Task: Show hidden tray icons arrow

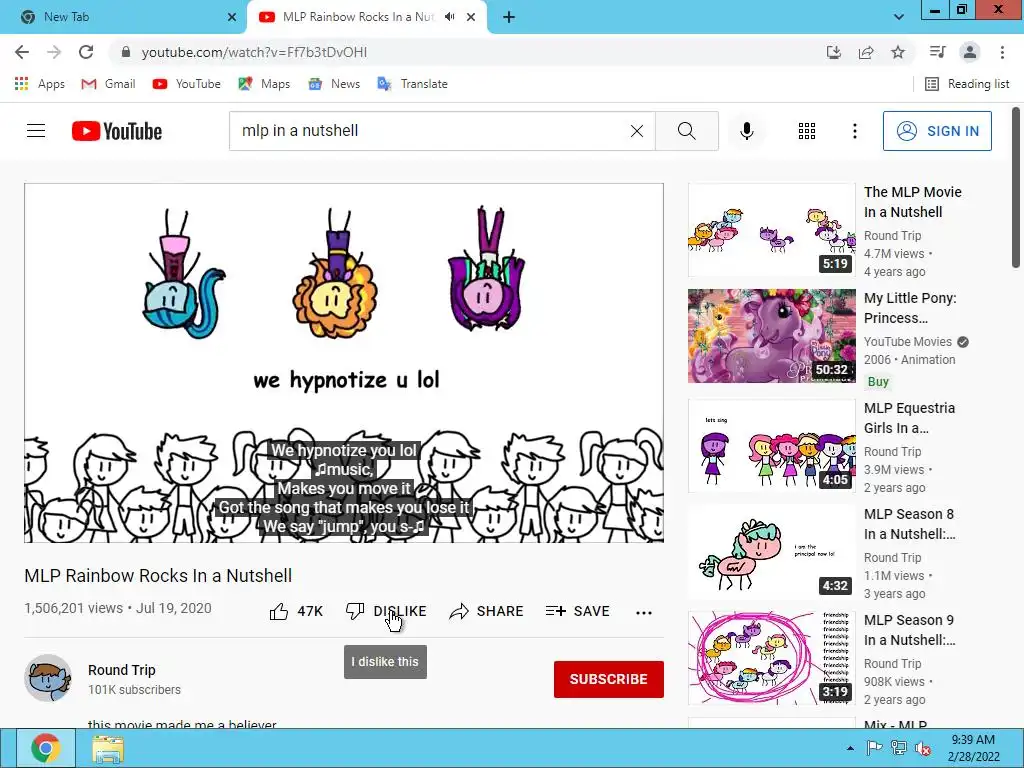Action: [x=850, y=748]
